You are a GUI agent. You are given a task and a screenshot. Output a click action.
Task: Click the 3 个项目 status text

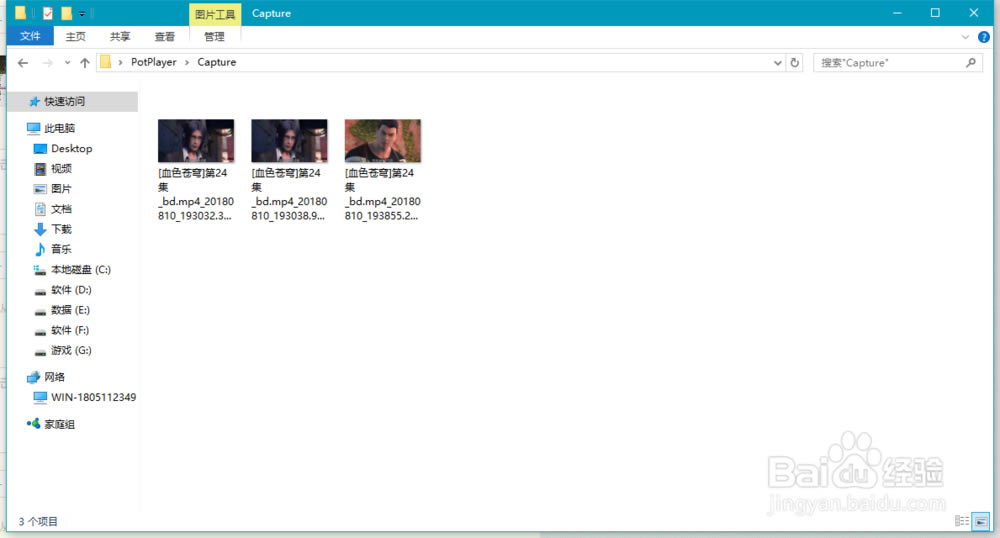[38, 521]
